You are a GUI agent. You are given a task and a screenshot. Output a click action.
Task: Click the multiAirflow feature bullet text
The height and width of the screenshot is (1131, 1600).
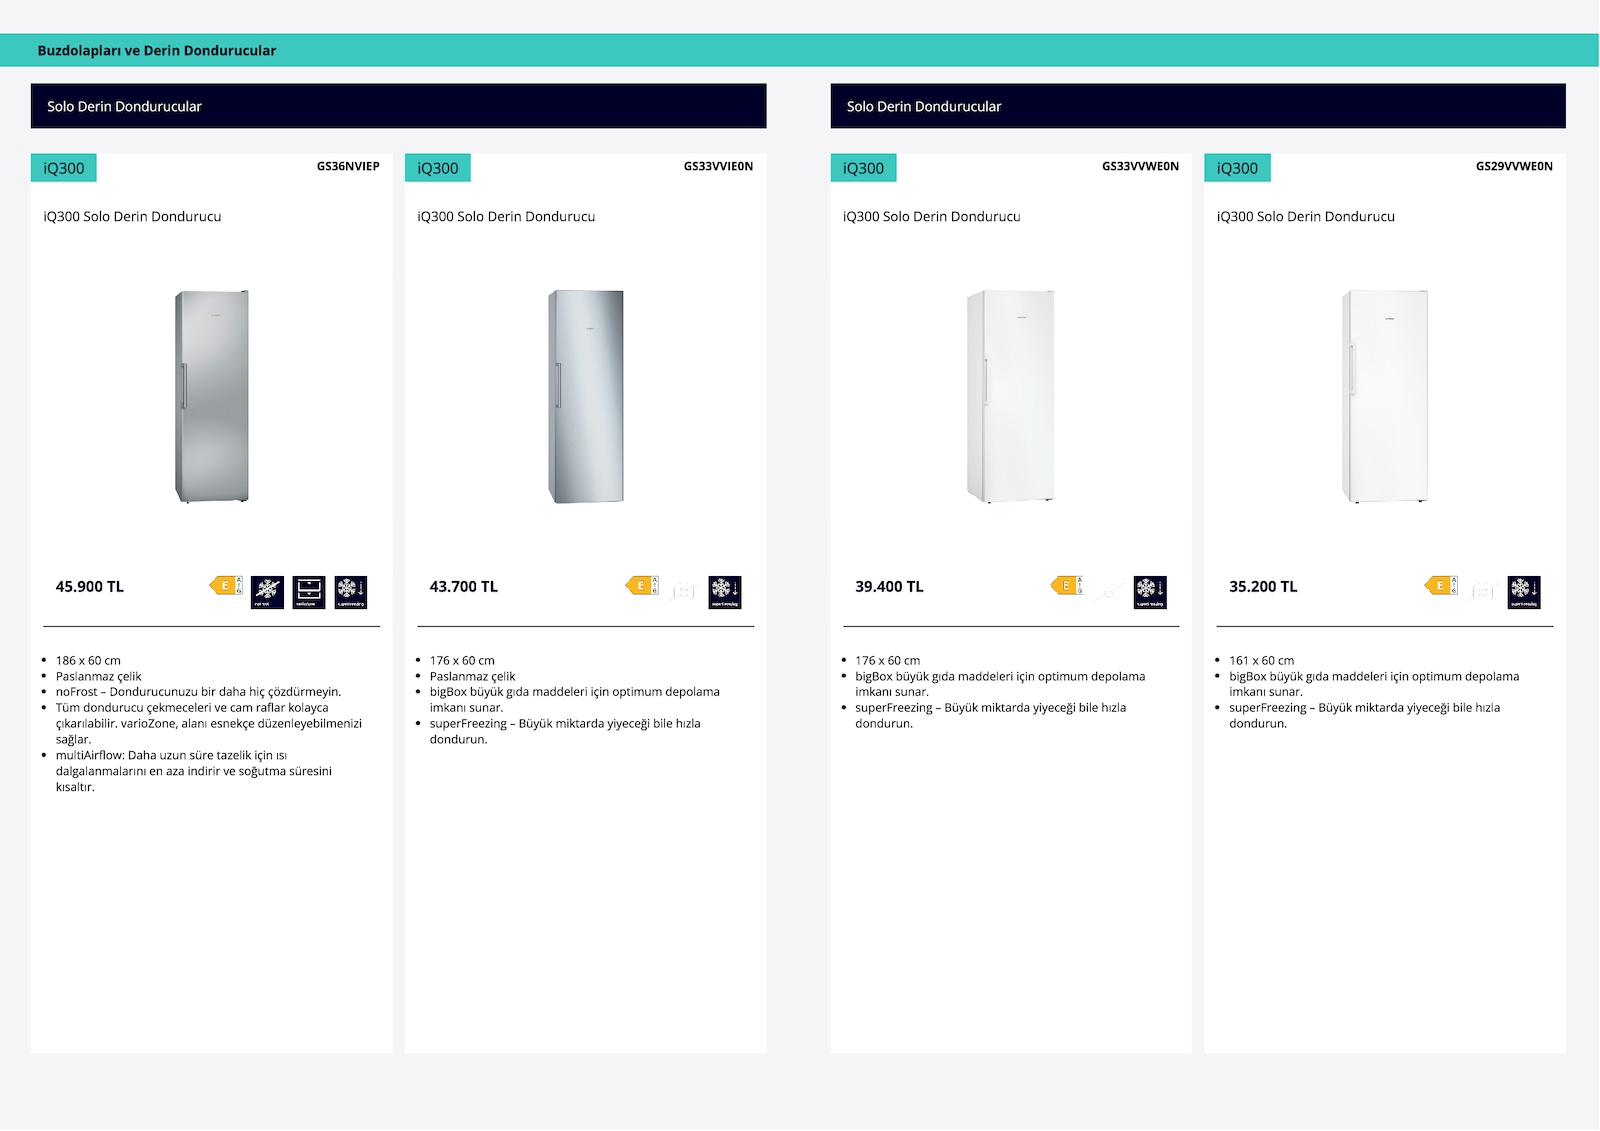pyautogui.click(x=194, y=771)
